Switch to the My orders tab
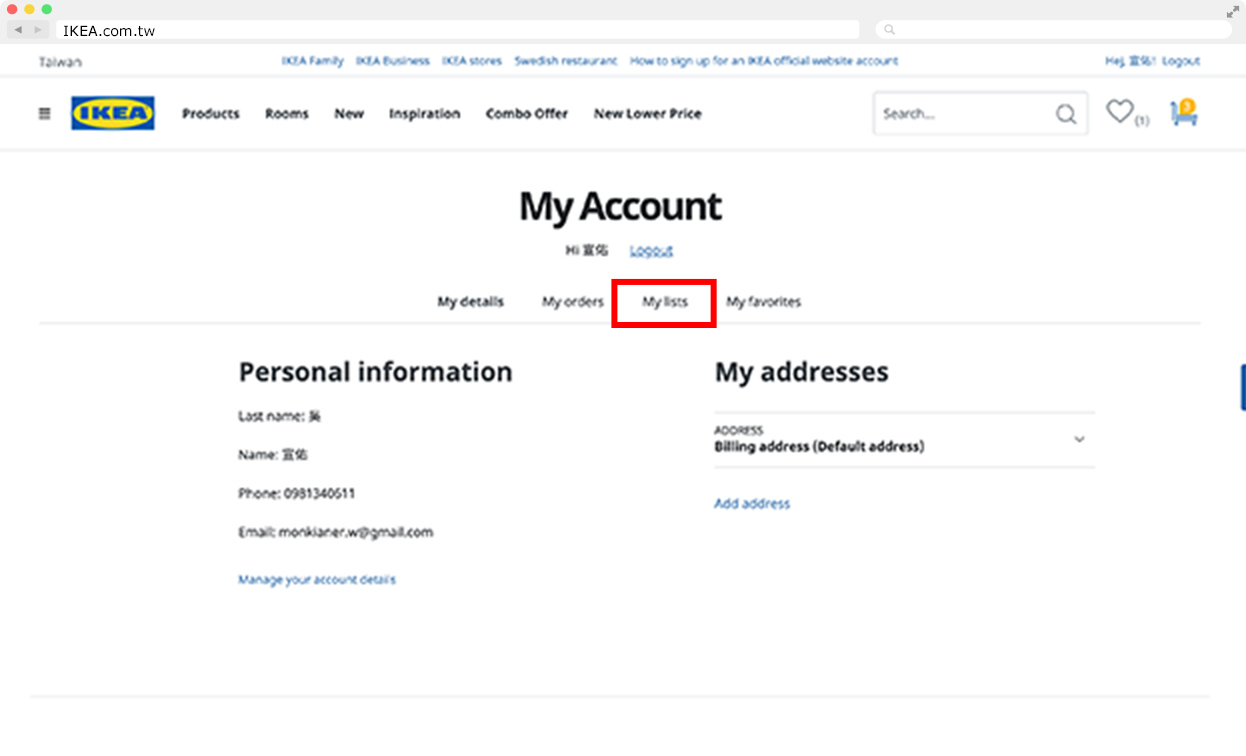 click(x=573, y=302)
